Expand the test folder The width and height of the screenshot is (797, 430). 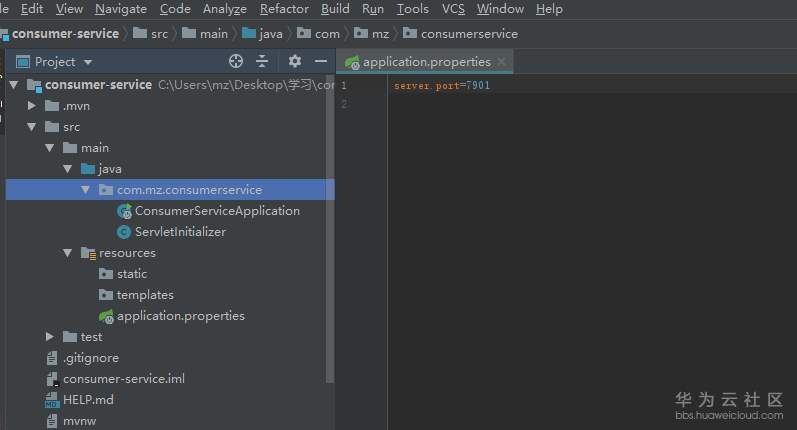point(49,337)
